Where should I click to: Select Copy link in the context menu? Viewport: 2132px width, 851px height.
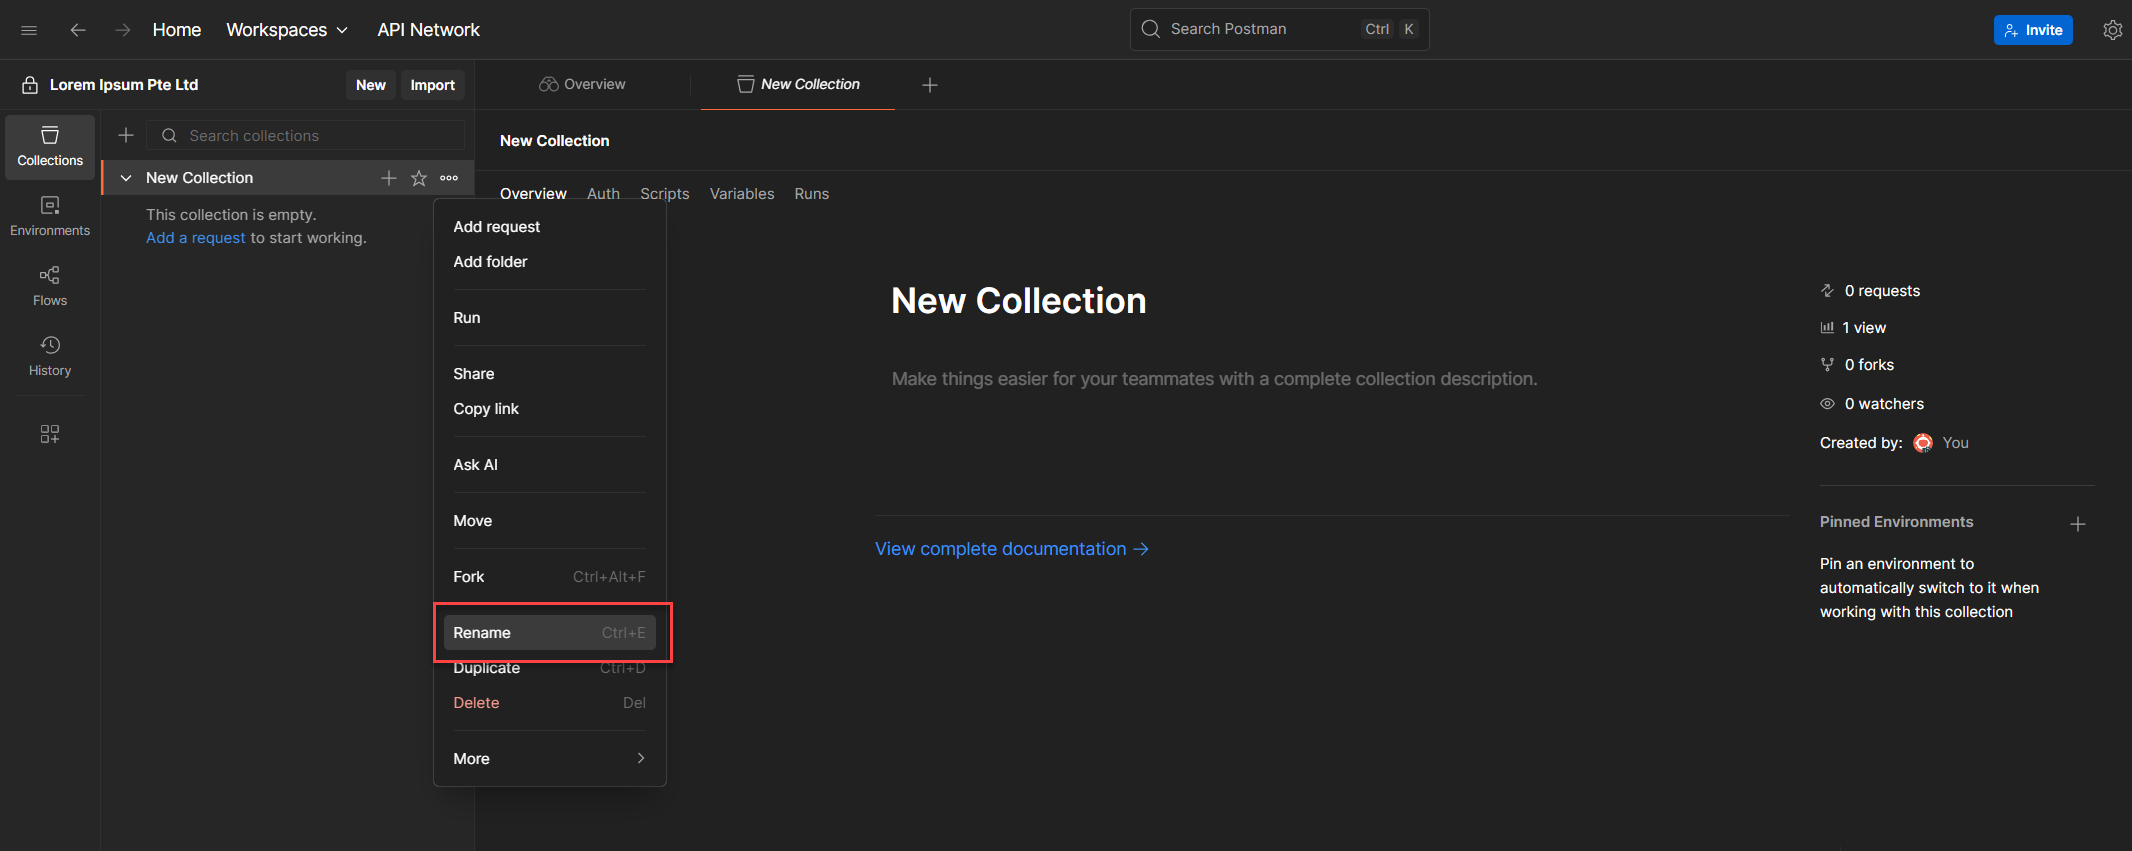(x=550, y=409)
